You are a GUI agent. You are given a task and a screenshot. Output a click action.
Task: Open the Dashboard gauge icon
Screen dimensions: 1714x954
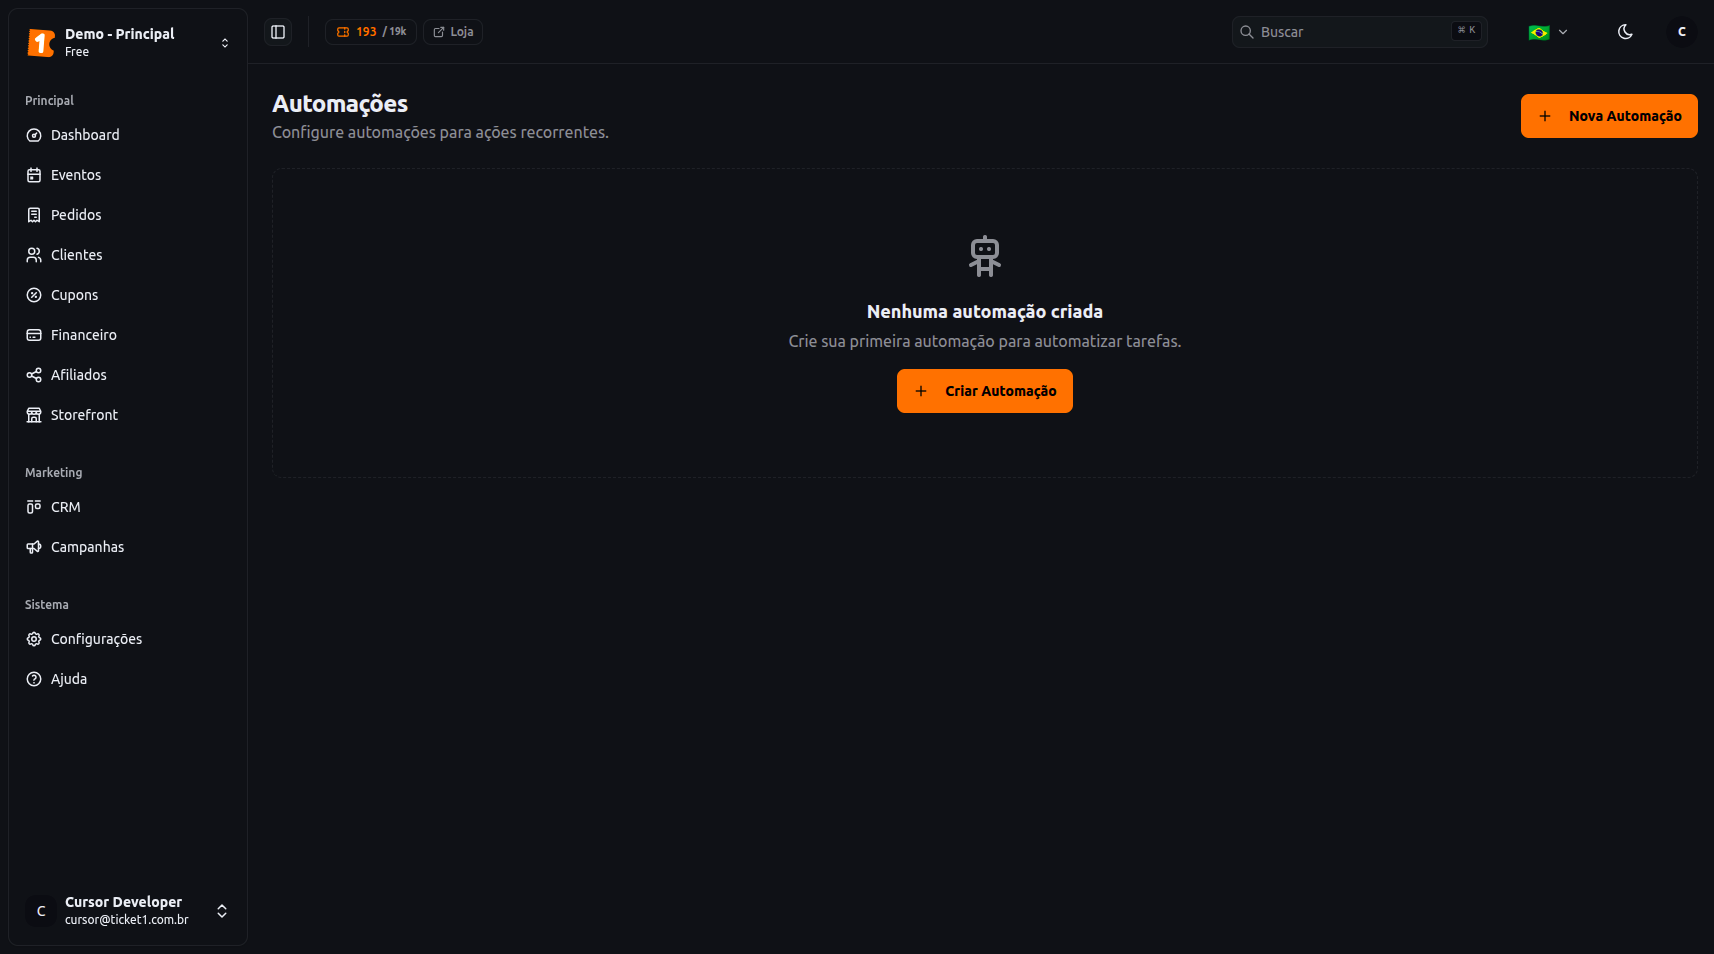point(34,135)
